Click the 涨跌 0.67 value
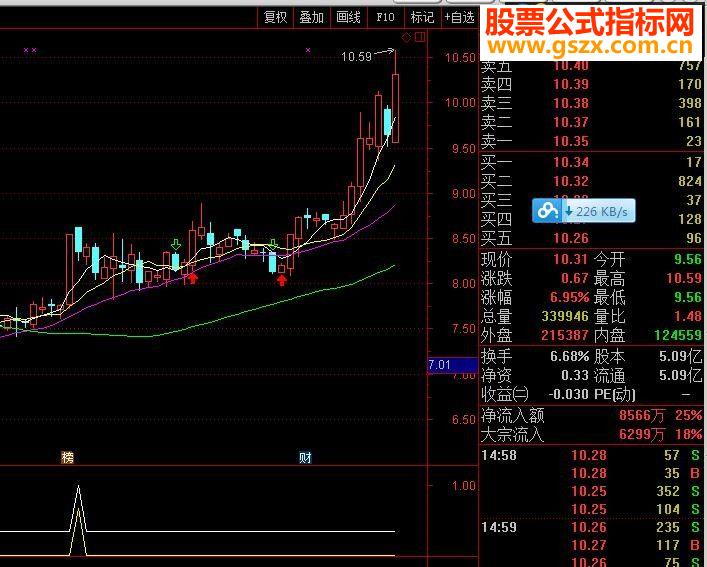Image resolution: width=707 pixels, height=567 pixels. tap(575, 278)
